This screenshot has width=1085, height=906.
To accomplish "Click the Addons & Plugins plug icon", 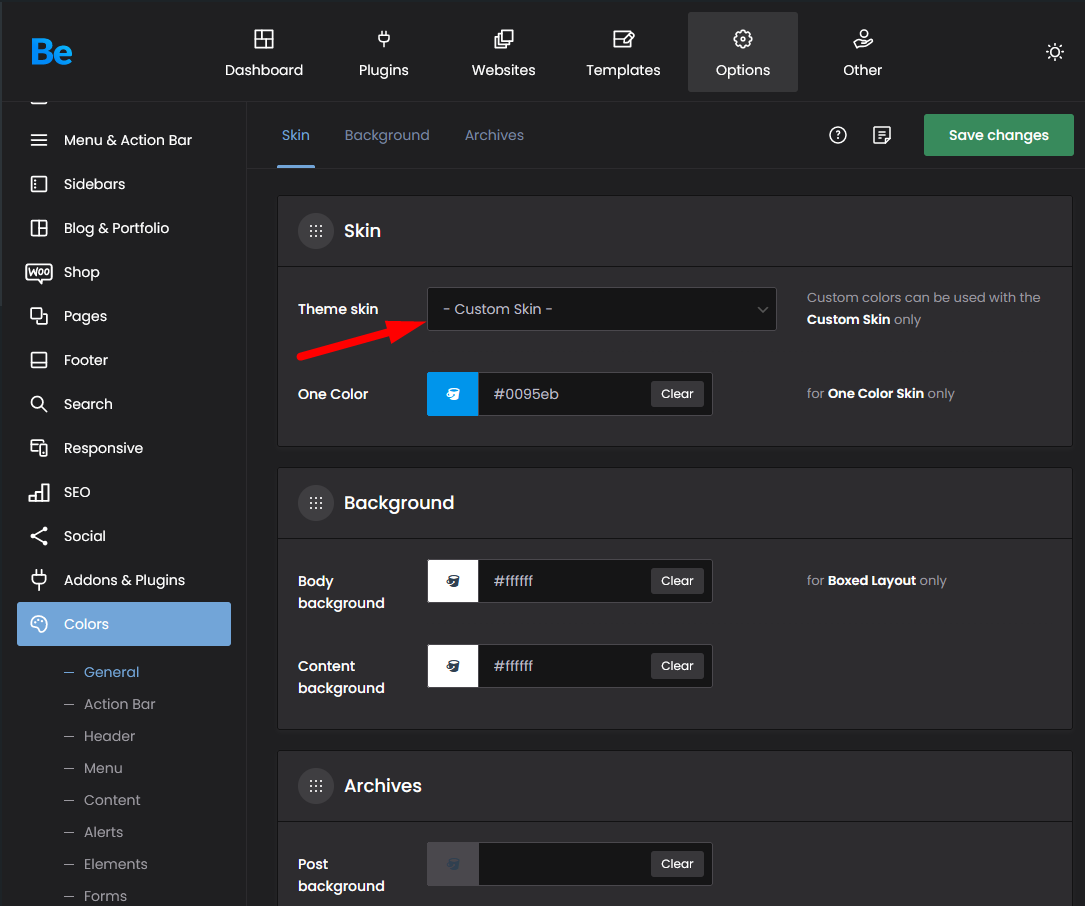I will pos(39,580).
